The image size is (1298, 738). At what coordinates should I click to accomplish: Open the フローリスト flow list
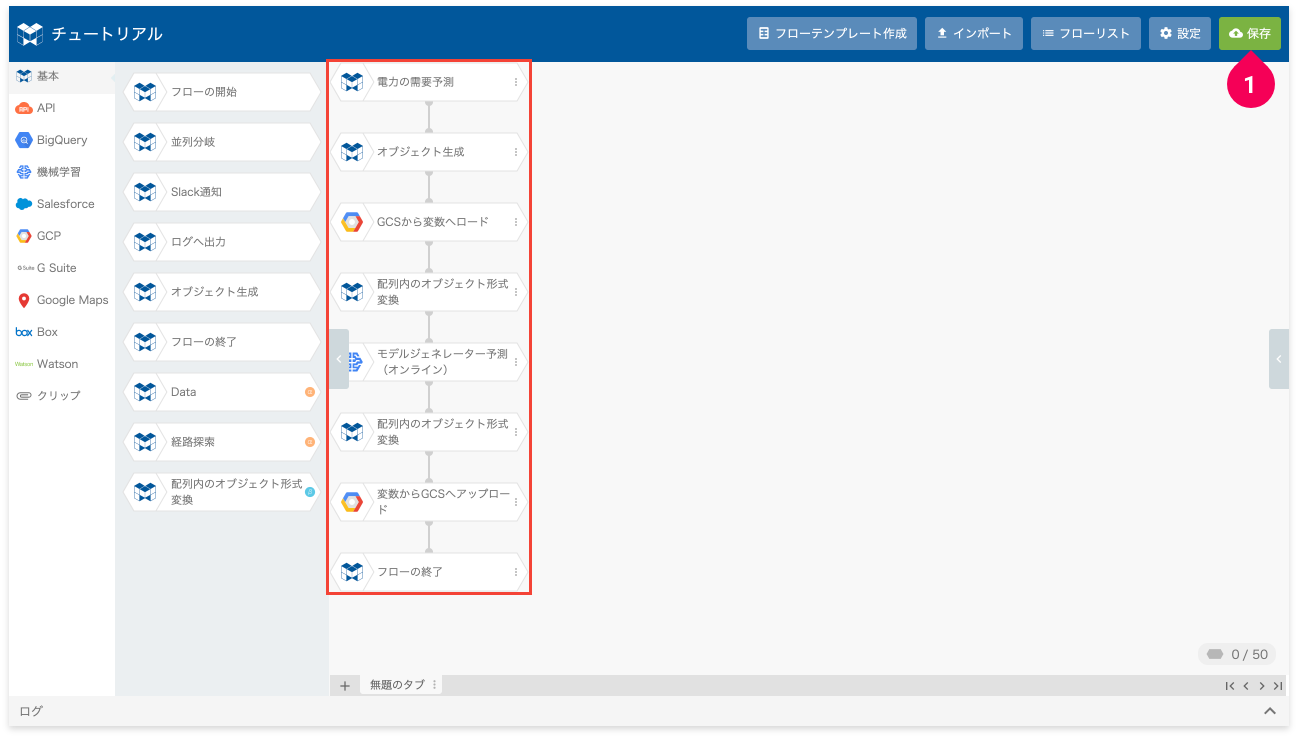pyautogui.click(x=1086, y=33)
